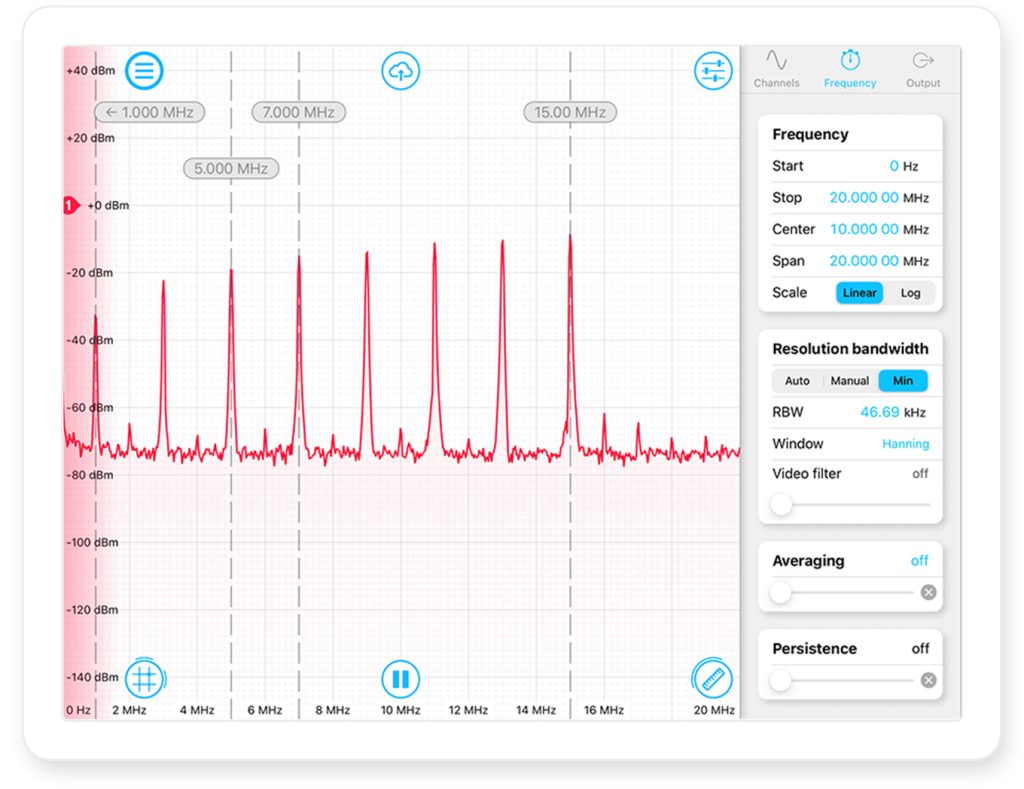Click the +40 dBm axis label
Viewport: 1024px width, 789px height.
coord(91,71)
